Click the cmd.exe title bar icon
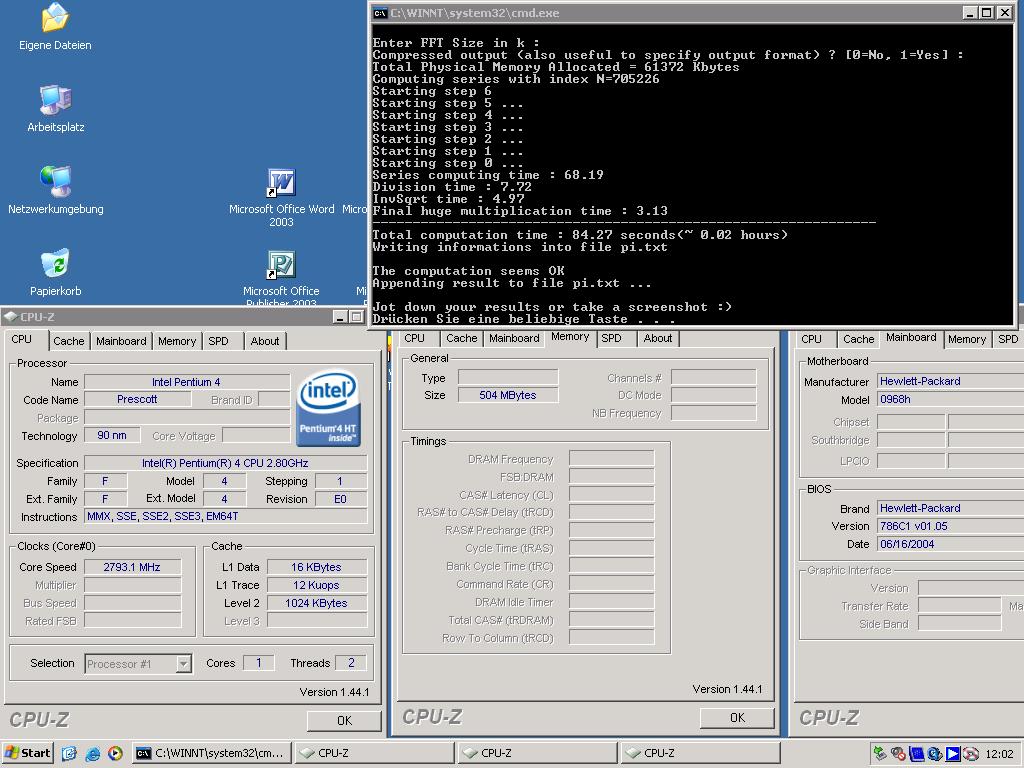Image resolution: width=1024 pixels, height=768 pixels. click(380, 13)
